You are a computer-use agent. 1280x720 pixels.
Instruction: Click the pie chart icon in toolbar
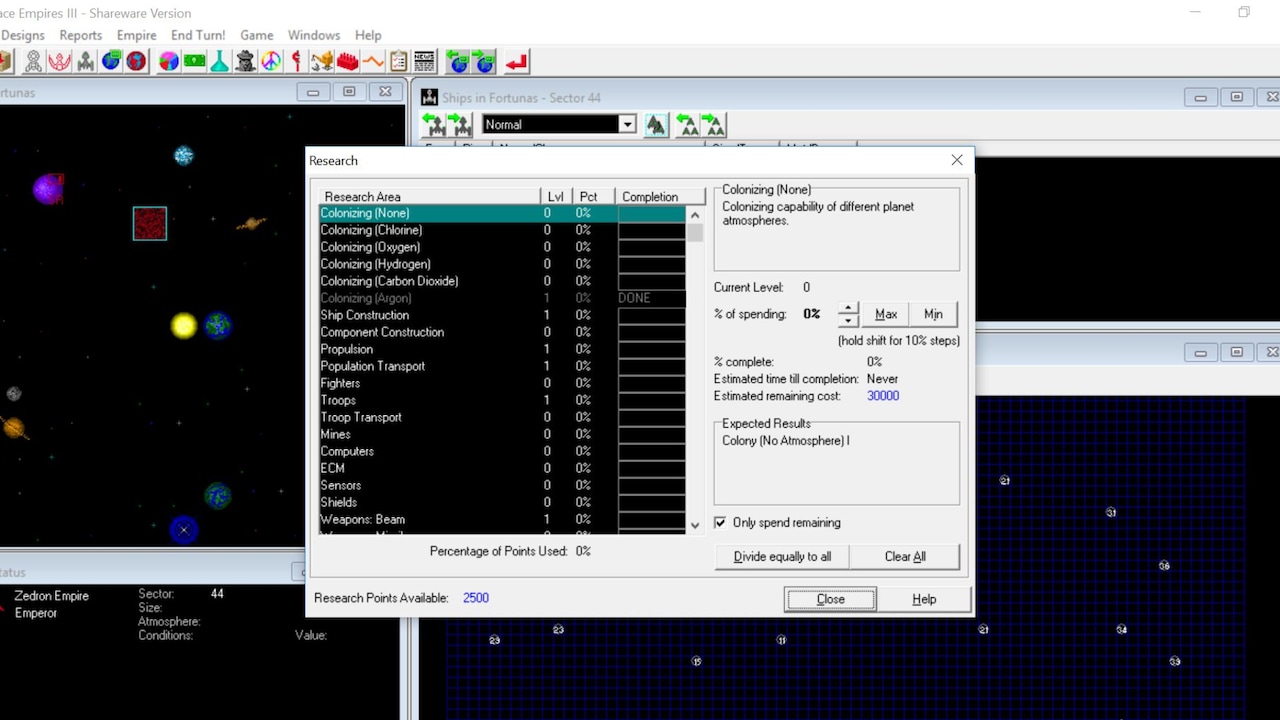tap(169, 62)
